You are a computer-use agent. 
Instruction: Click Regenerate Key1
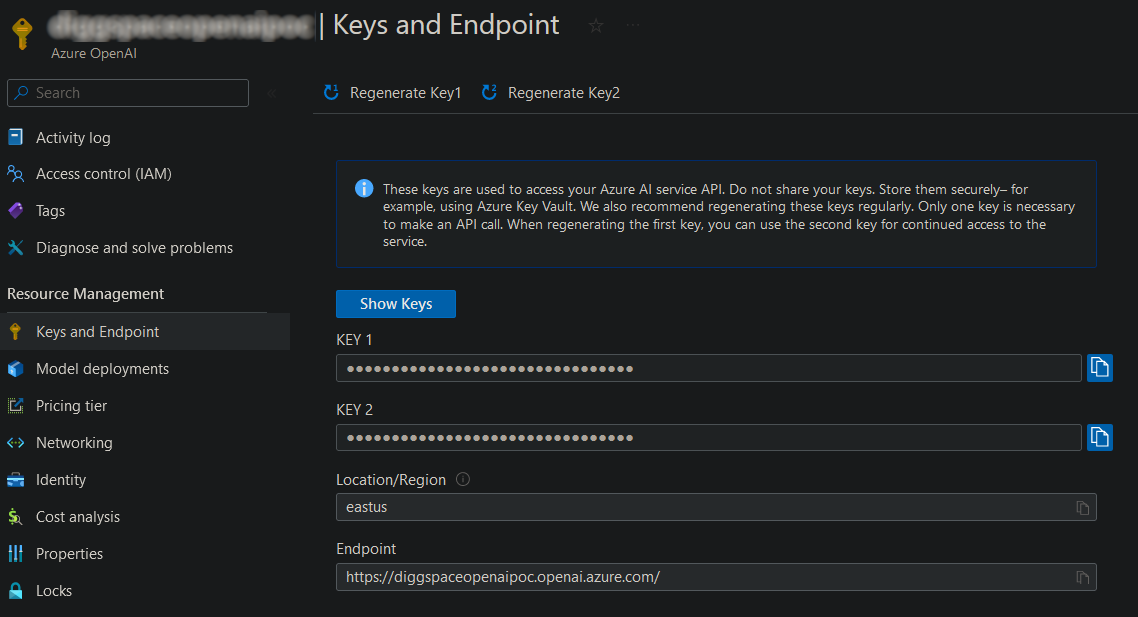point(395,92)
